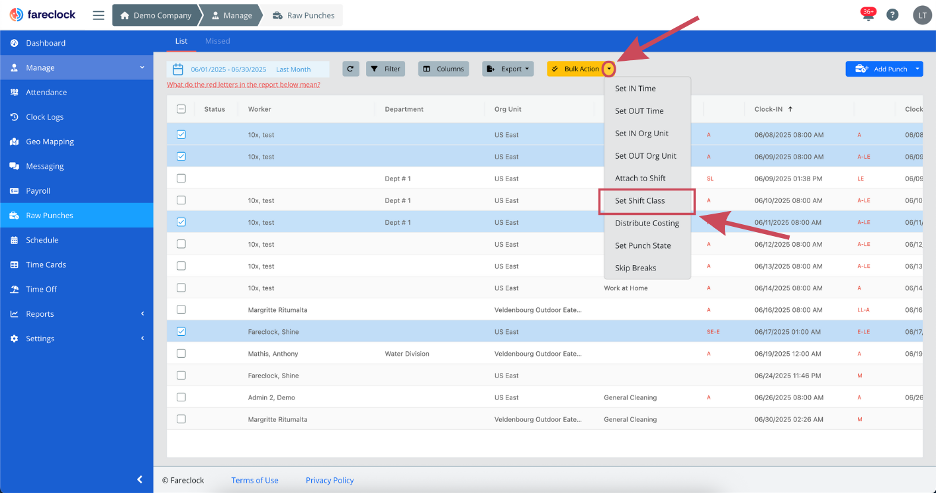936x494 pixels.
Task: Open the date range picker field
Action: [248, 69]
